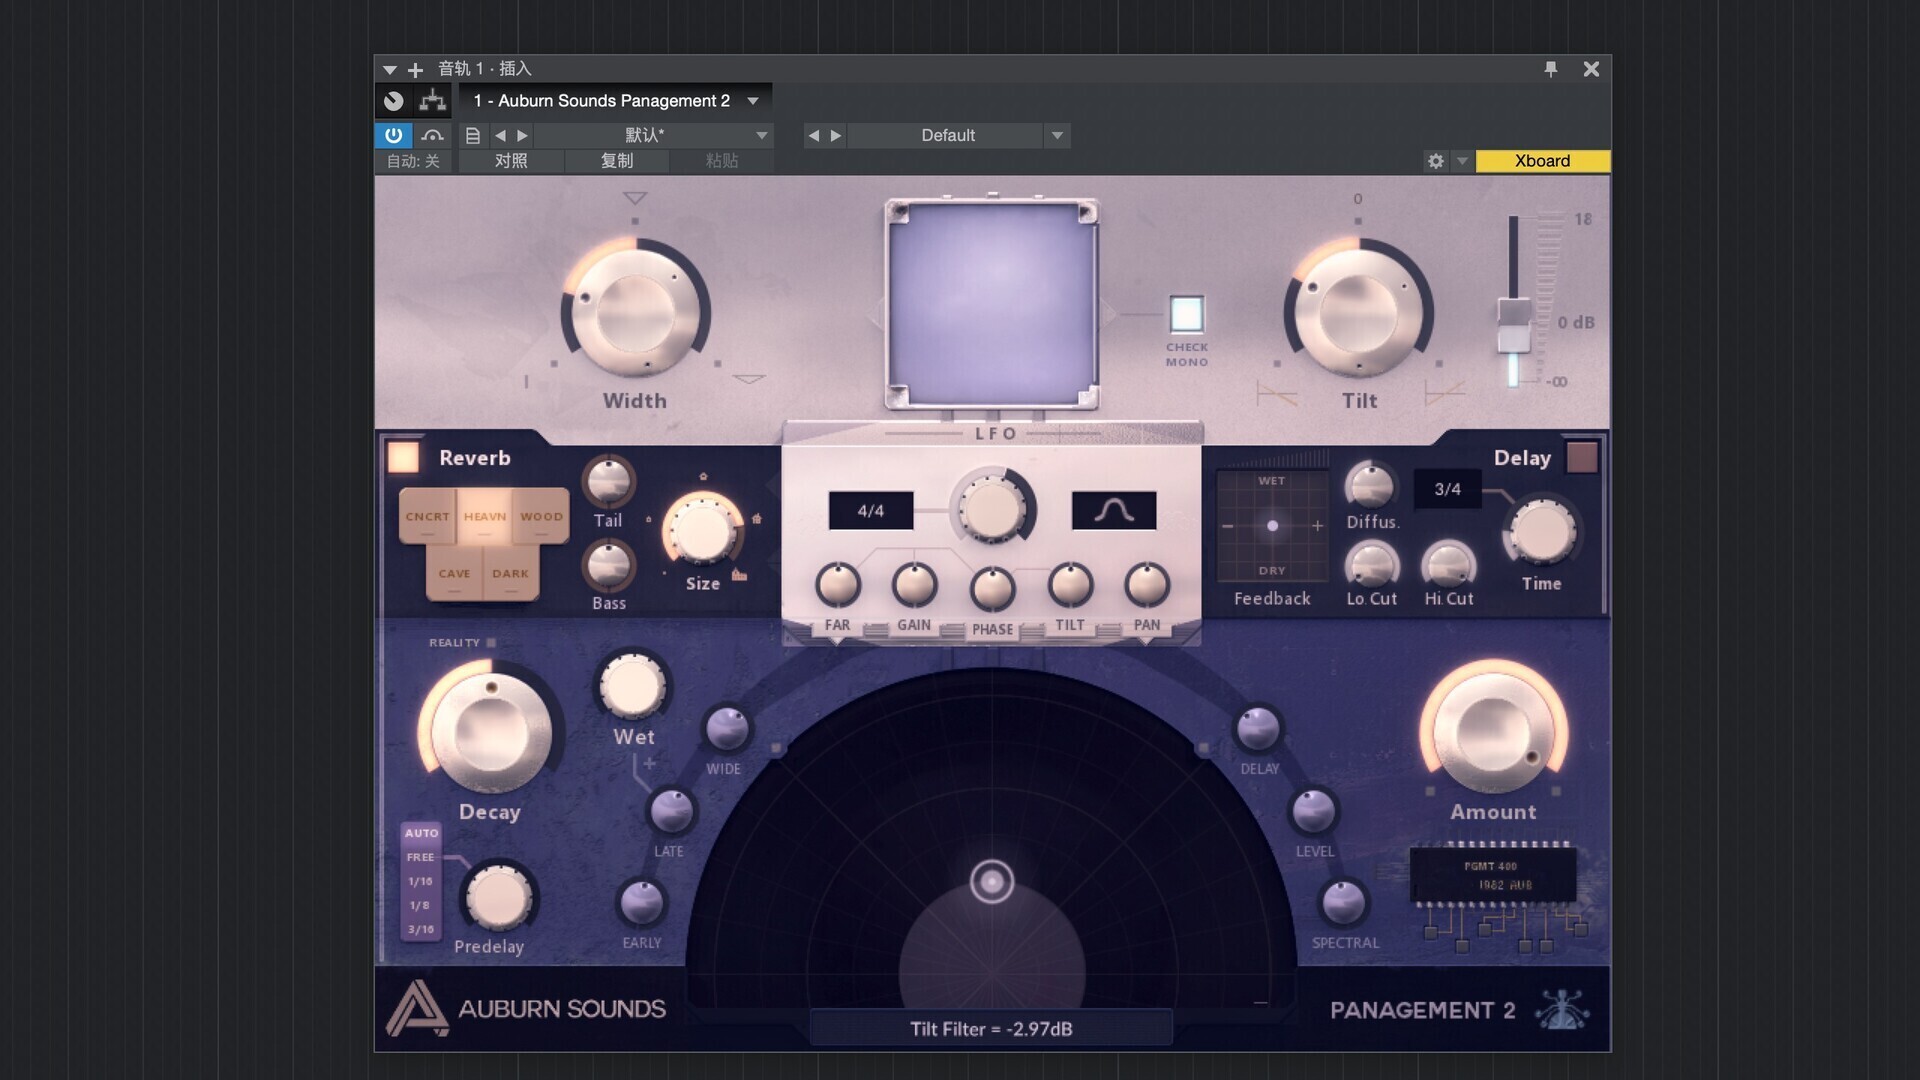Click the sidechain circle icon
This screenshot has height=1080, width=1920.
point(393,101)
